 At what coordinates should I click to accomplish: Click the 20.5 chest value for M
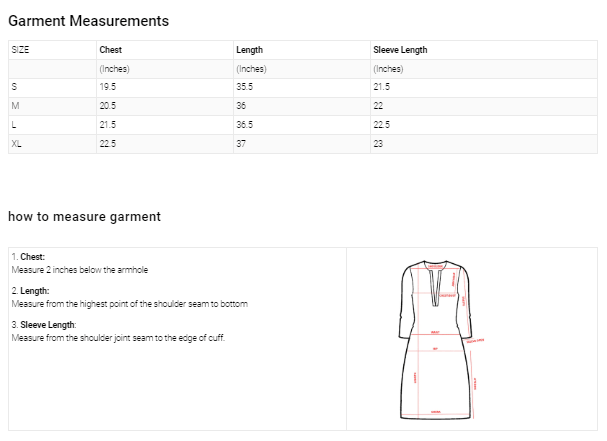[108, 106]
